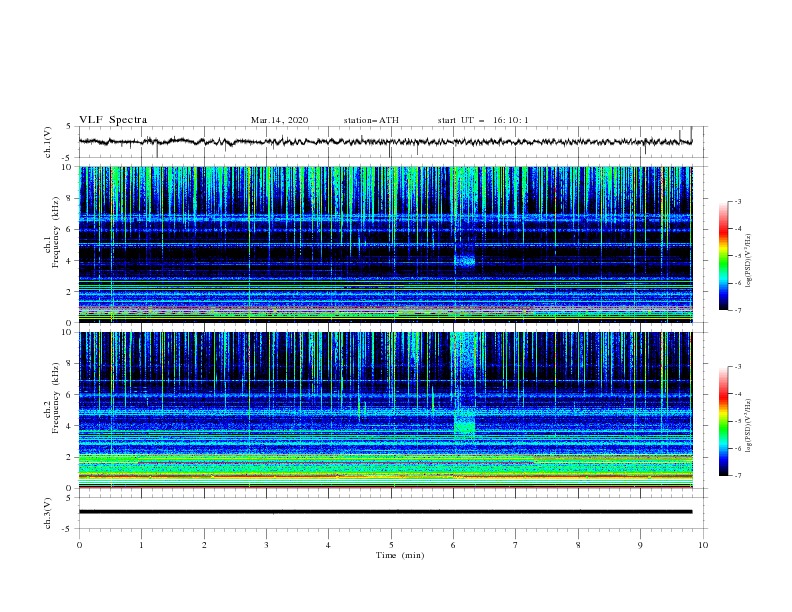The width and height of the screenshot is (792, 612).
Task: Select the "start UT = 16:10:1" text
Action: click(483, 120)
